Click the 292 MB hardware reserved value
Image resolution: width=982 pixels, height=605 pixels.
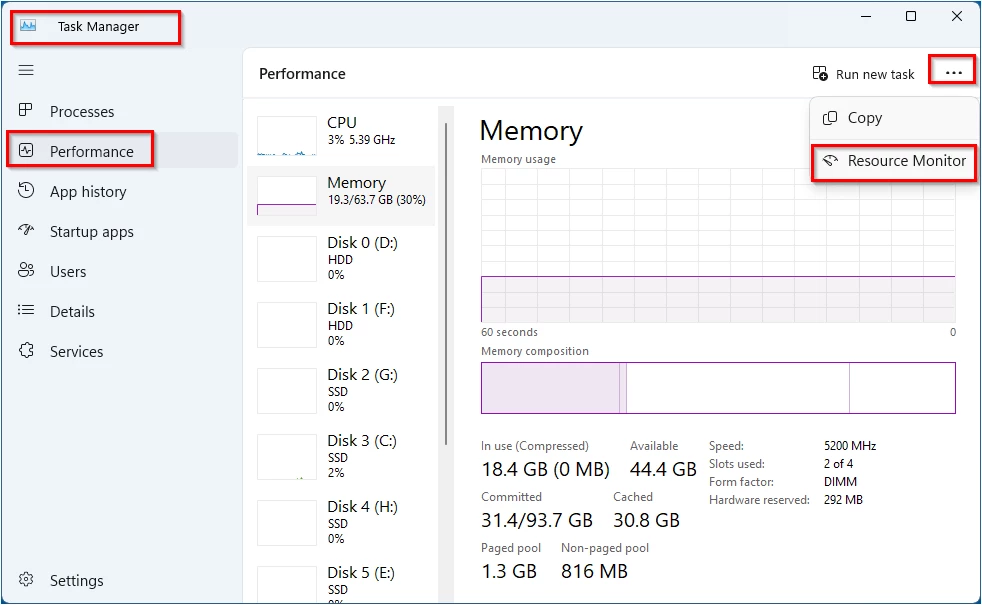843,500
